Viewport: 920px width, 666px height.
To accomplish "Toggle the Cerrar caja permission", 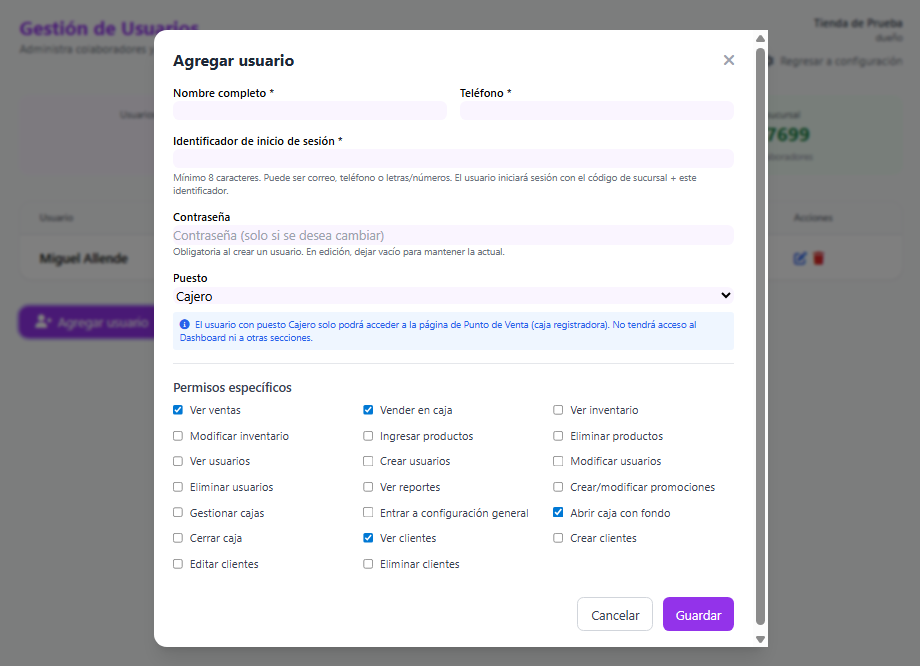I will [178, 538].
